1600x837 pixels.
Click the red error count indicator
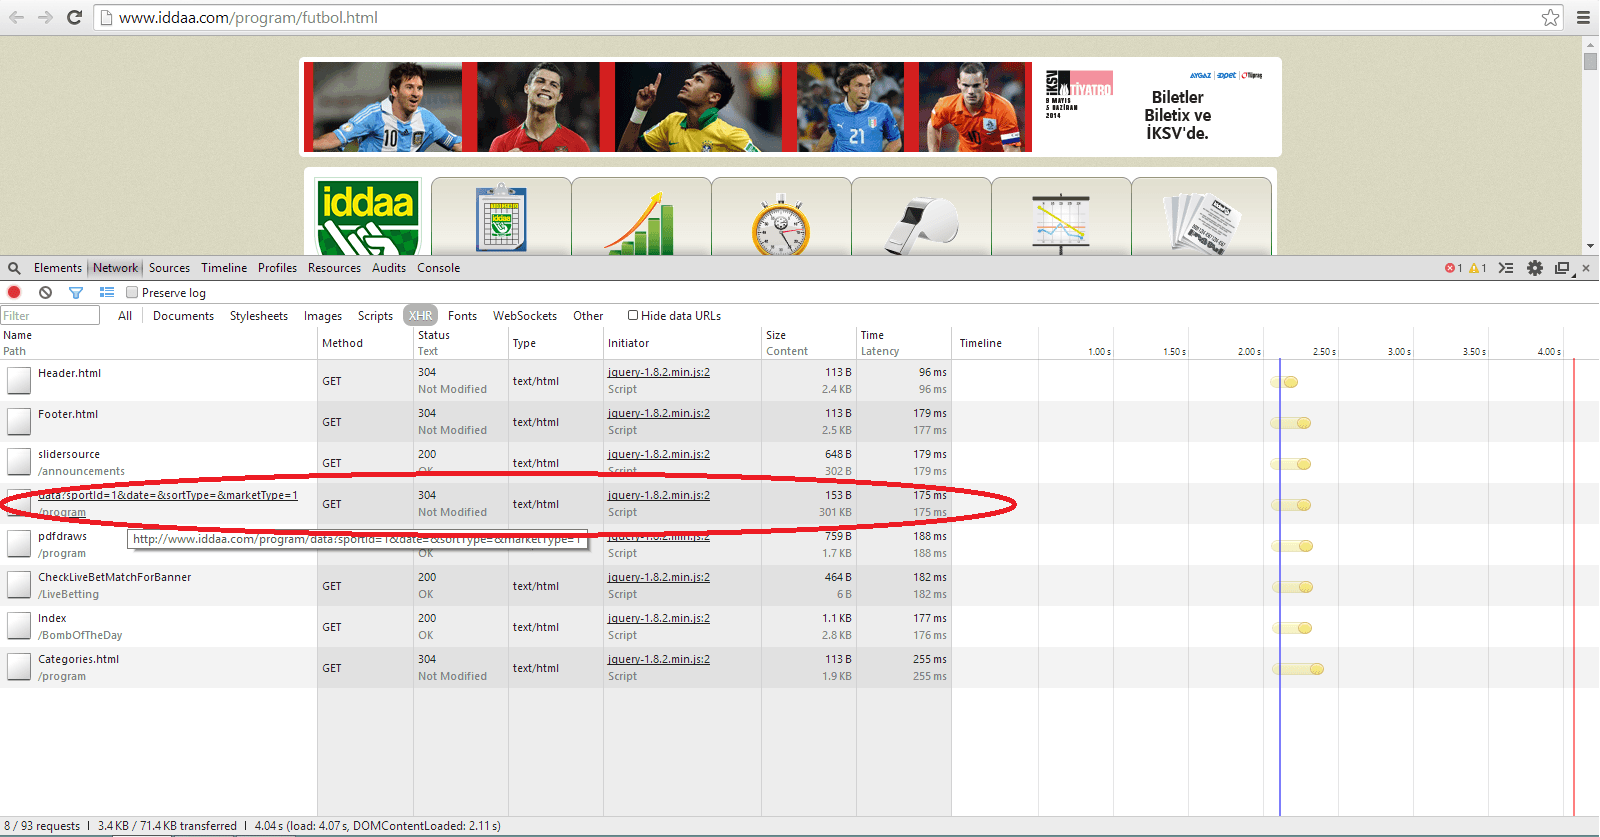coord(1453,268)
